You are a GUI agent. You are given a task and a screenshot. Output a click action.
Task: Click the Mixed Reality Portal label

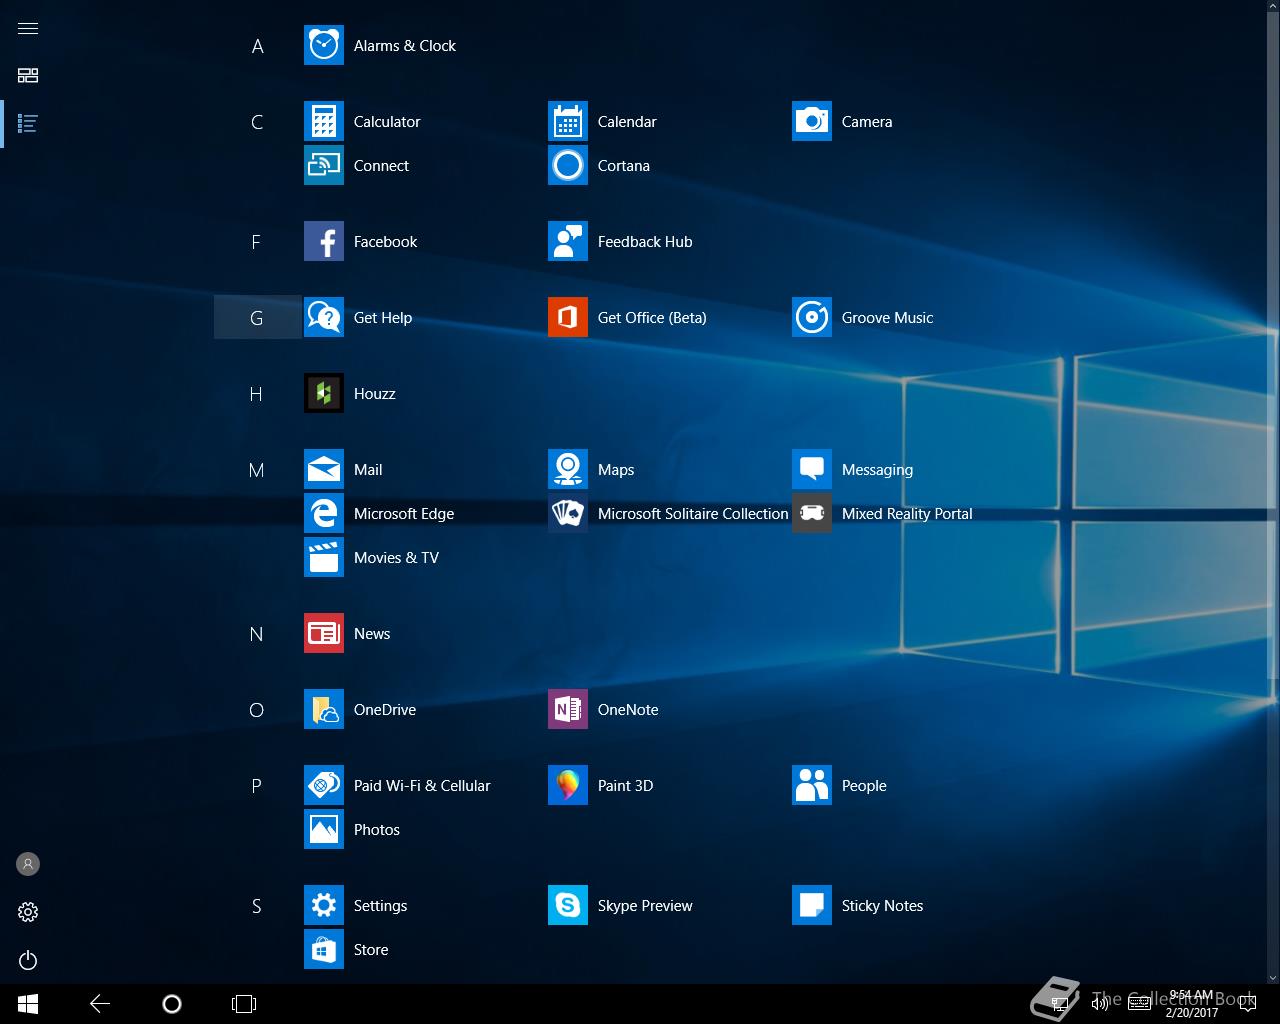pyautogui.click(x=907, y=513)
